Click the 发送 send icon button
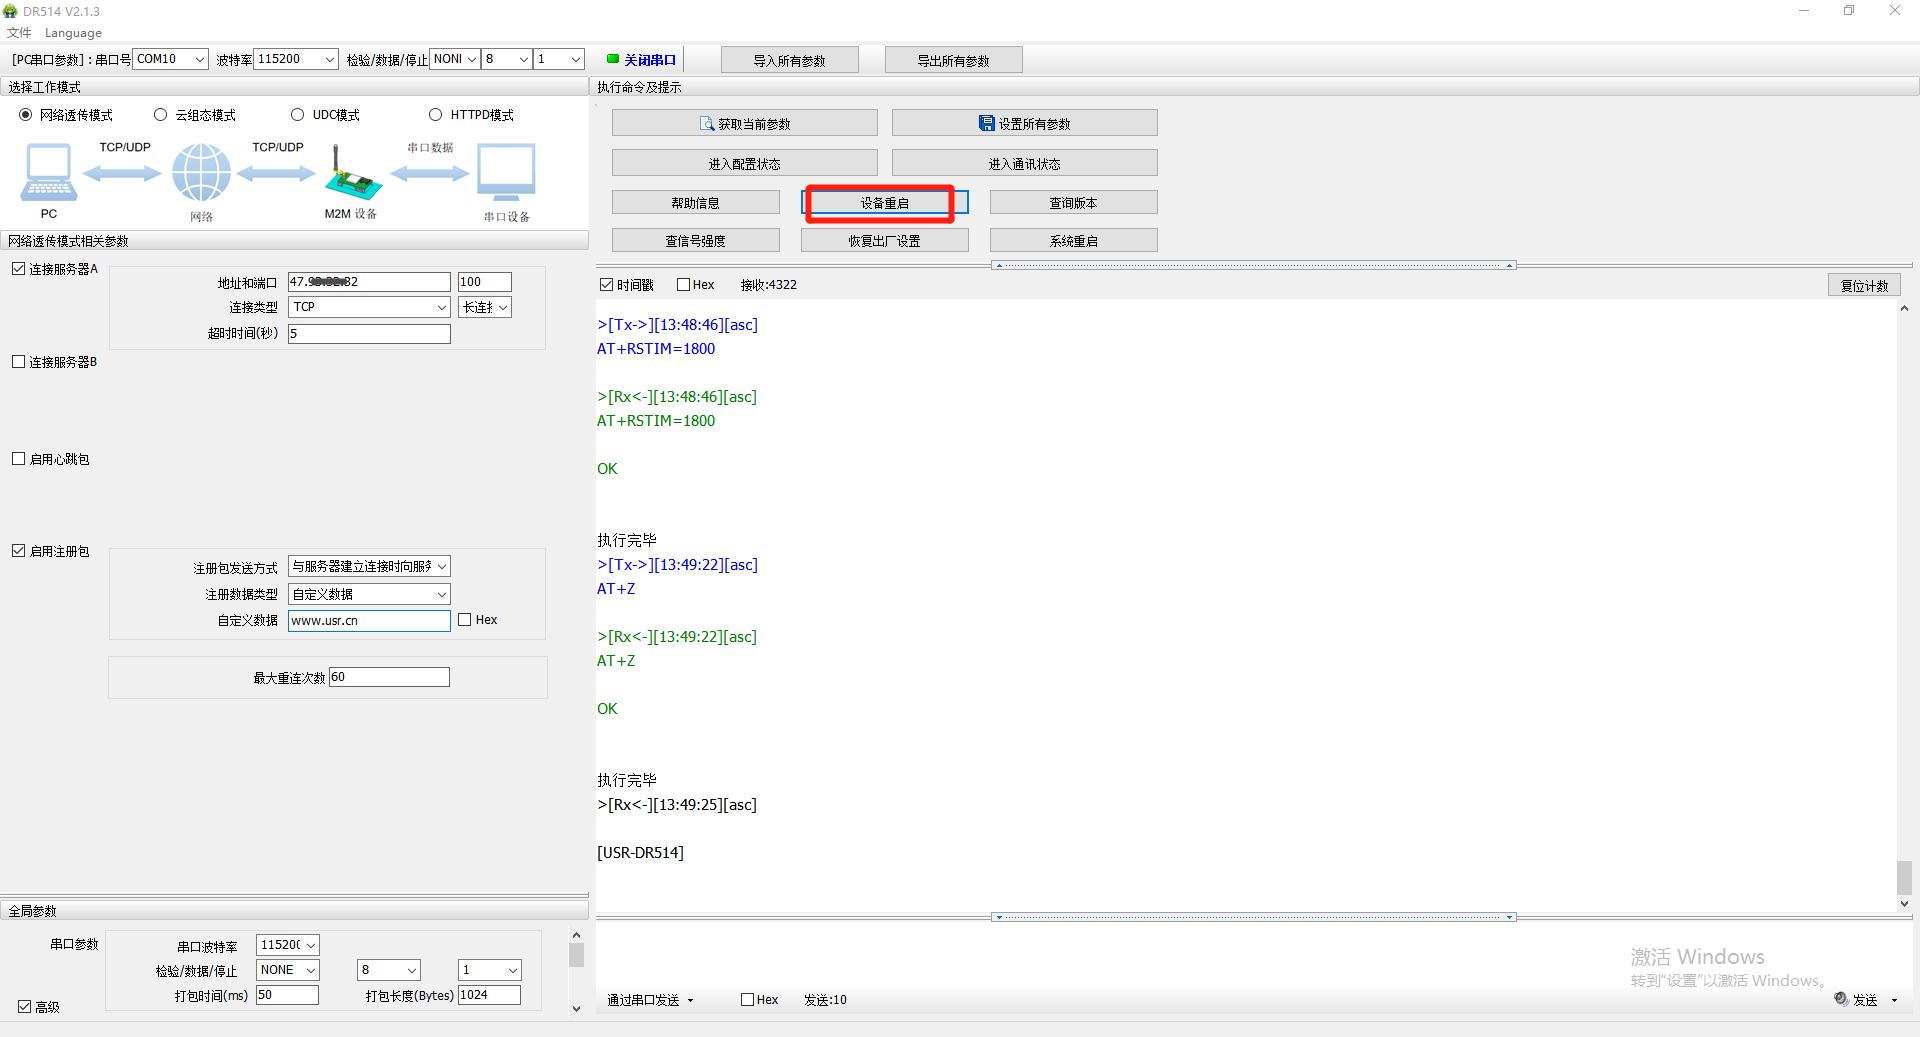The width and height of the screenshot is (1920, 1037). click(x=1856, y=999)
